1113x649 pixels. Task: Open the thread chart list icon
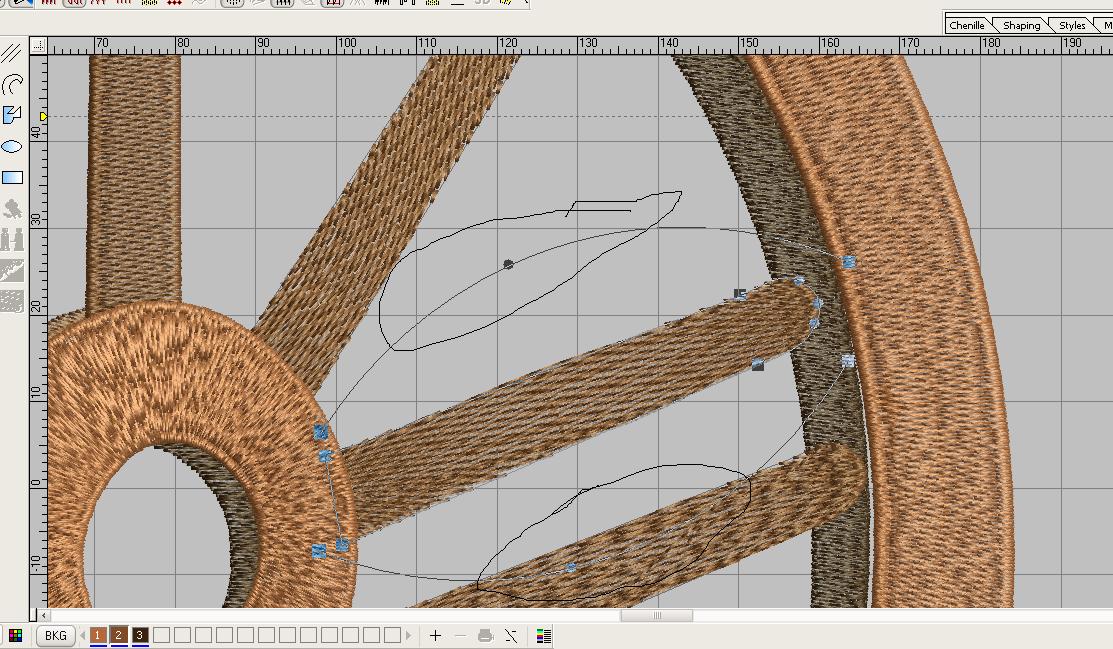tap(544, 635)
